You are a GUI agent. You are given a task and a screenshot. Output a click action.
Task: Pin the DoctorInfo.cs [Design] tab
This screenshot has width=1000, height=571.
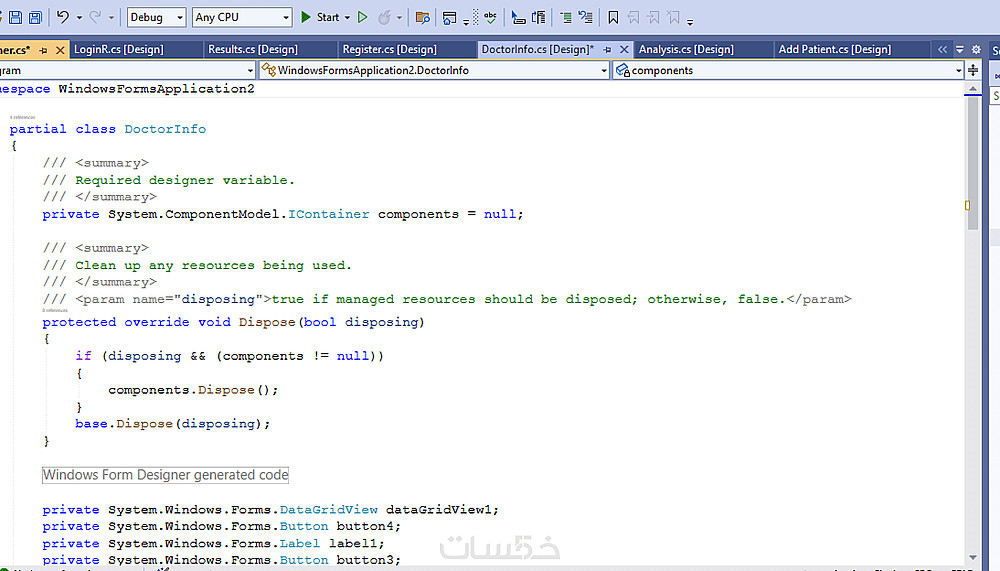click(x=607, y=49)
